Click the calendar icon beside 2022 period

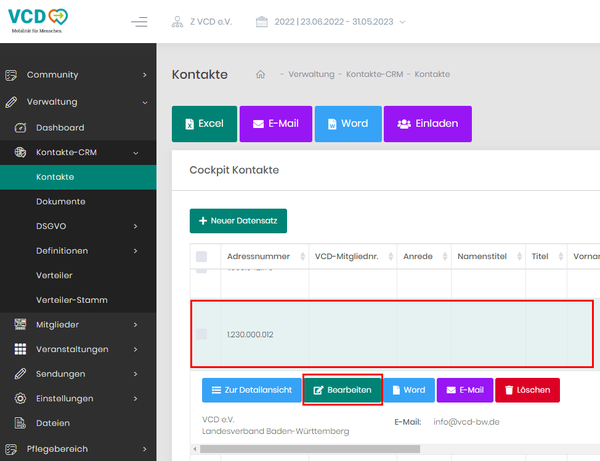click(x=262, y=22)
